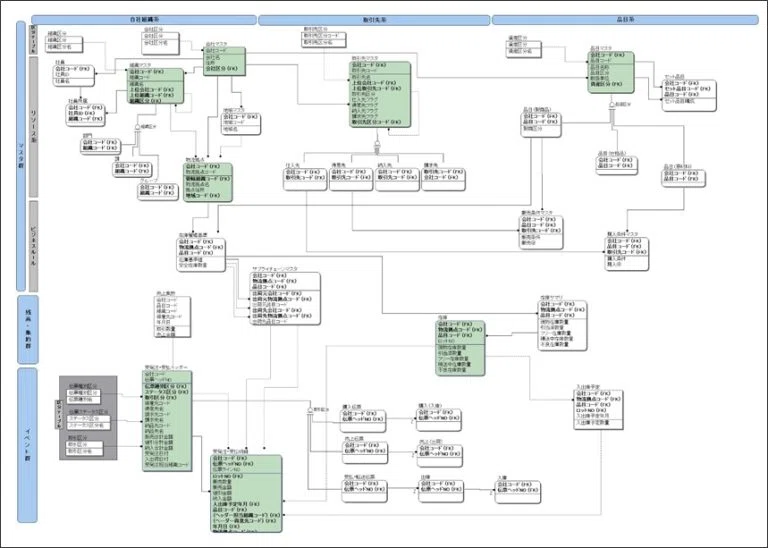The height and width of the screenshot is (548, 768).
Task: Click the 残高・集約群 side label
Action: pyautogui.click(x=27, y=329)
